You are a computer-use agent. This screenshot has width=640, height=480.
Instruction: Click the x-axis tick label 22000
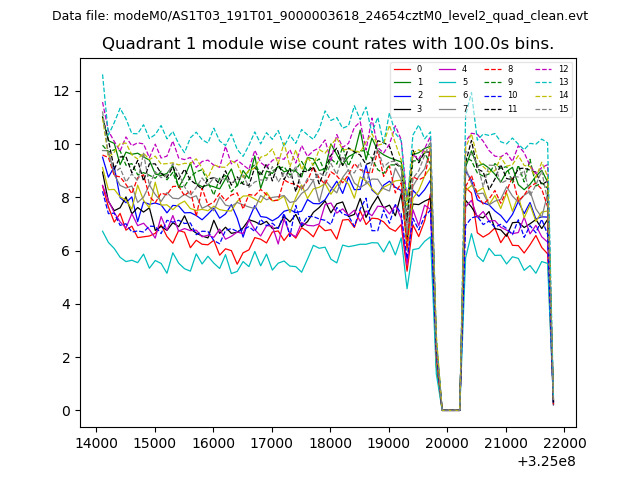pos(564,442)
